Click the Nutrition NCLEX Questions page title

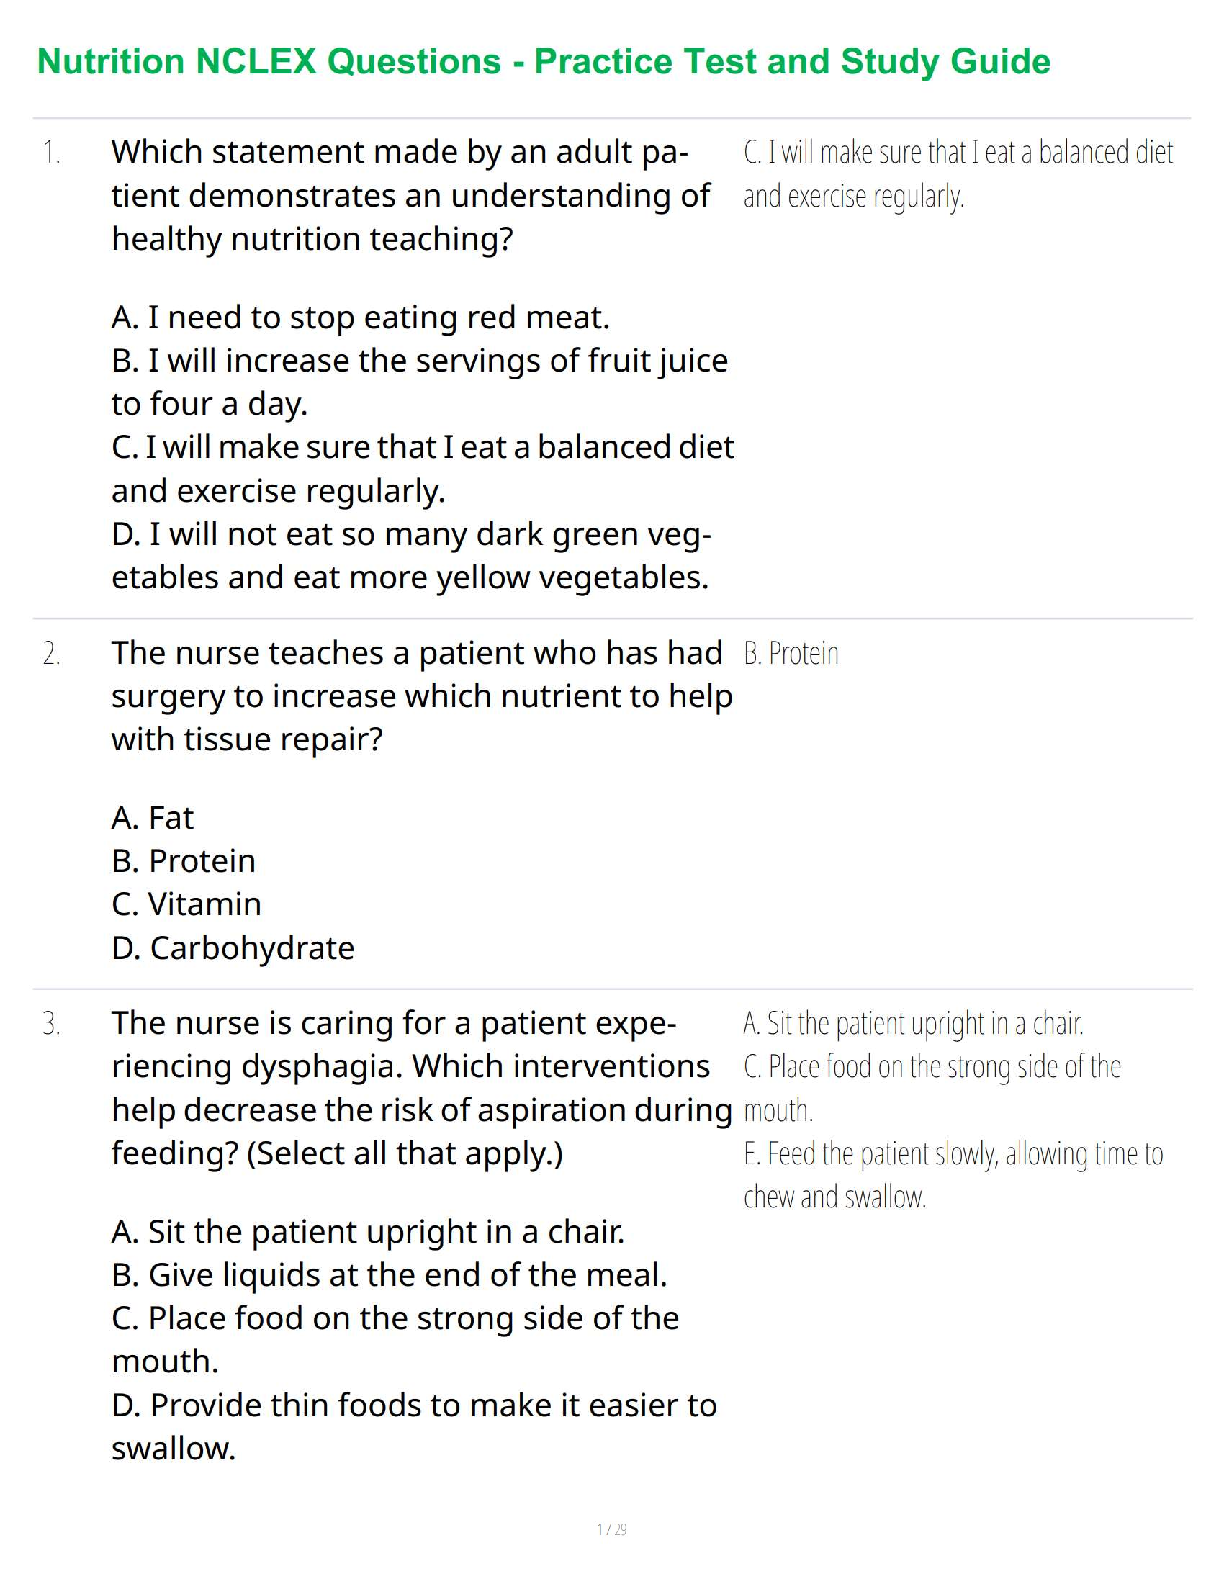point(543,62)
